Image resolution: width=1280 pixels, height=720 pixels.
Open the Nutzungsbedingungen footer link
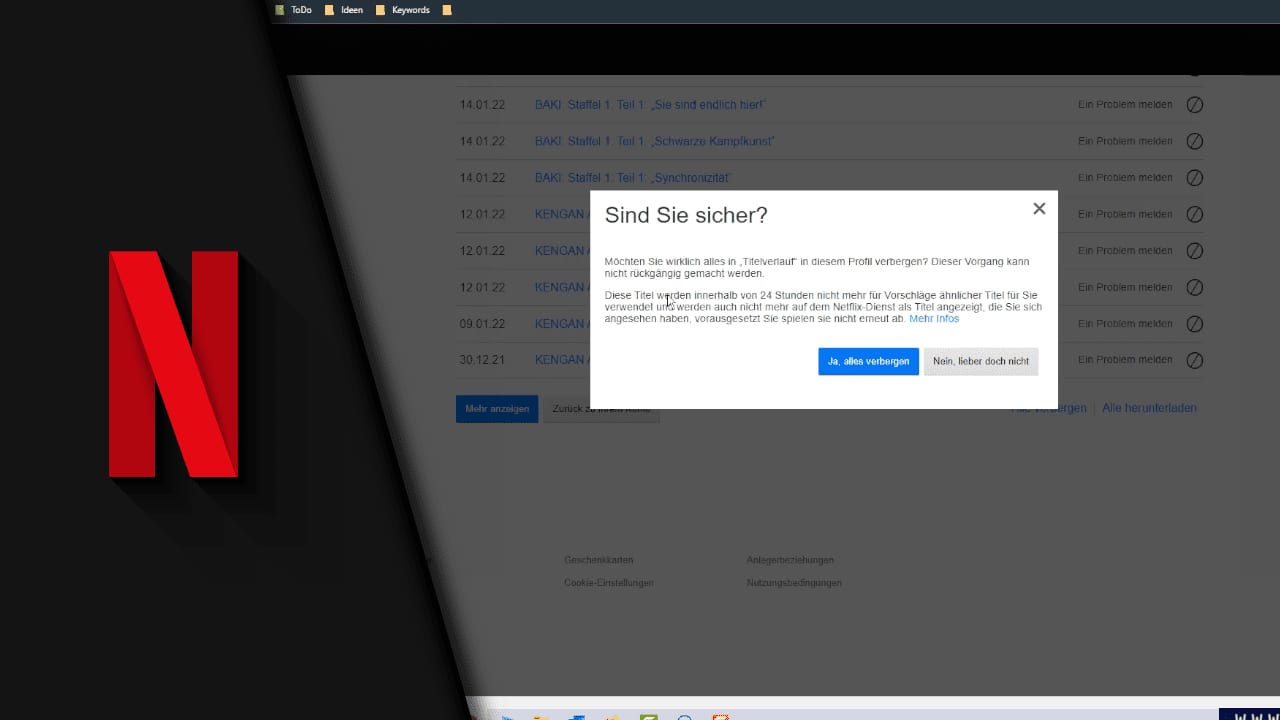pos(794,583)
